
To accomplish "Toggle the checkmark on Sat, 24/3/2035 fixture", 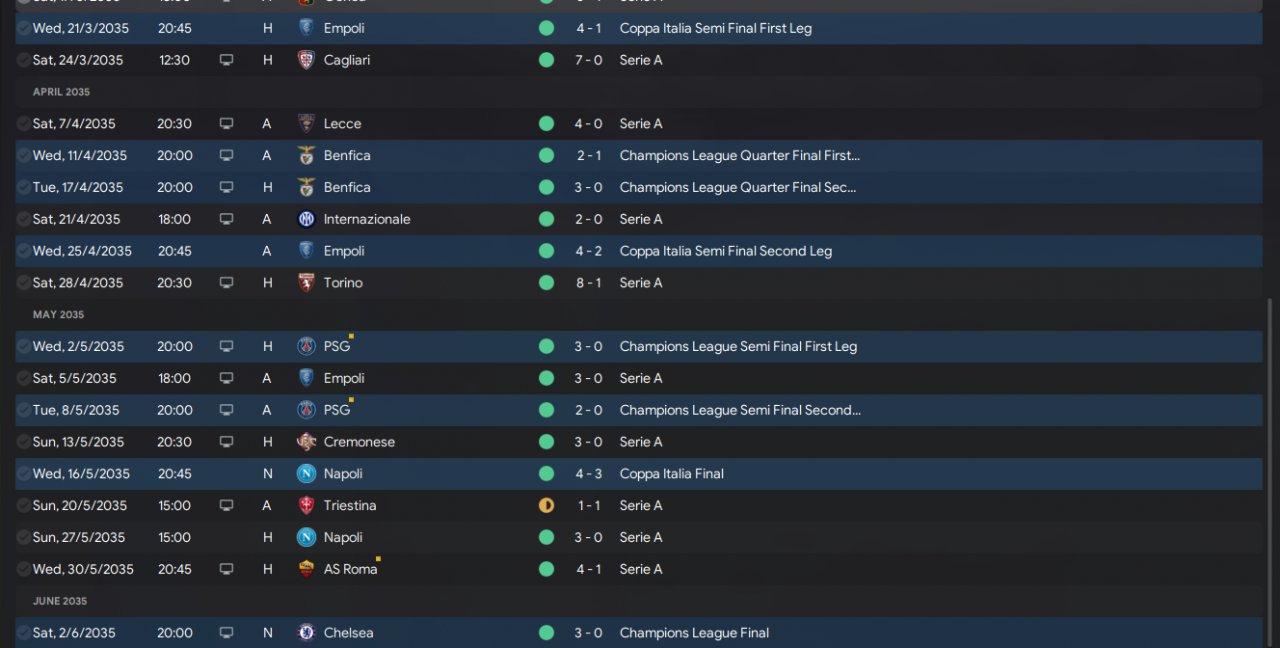I will pyautogui.click(x=23, y=60).
